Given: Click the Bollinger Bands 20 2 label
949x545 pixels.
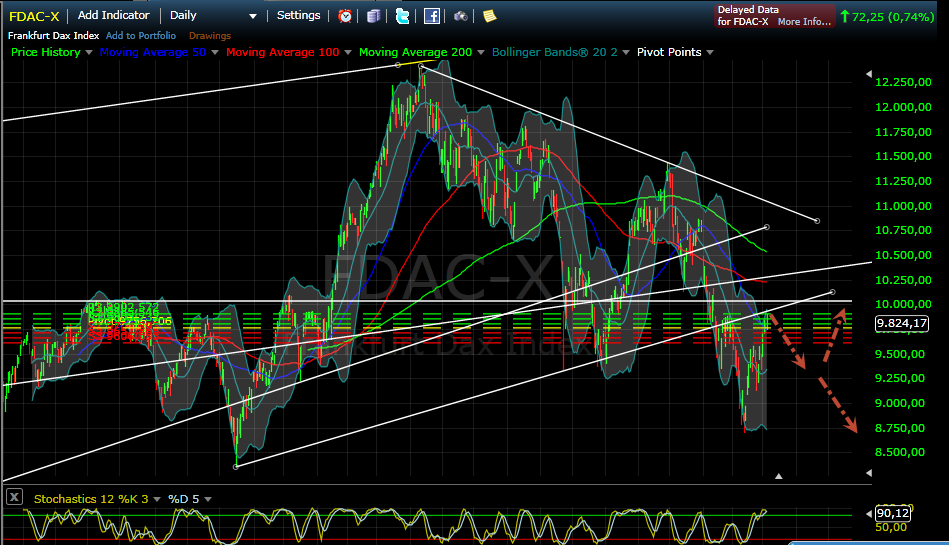Looking at the screenshot, I should (554, 52).
